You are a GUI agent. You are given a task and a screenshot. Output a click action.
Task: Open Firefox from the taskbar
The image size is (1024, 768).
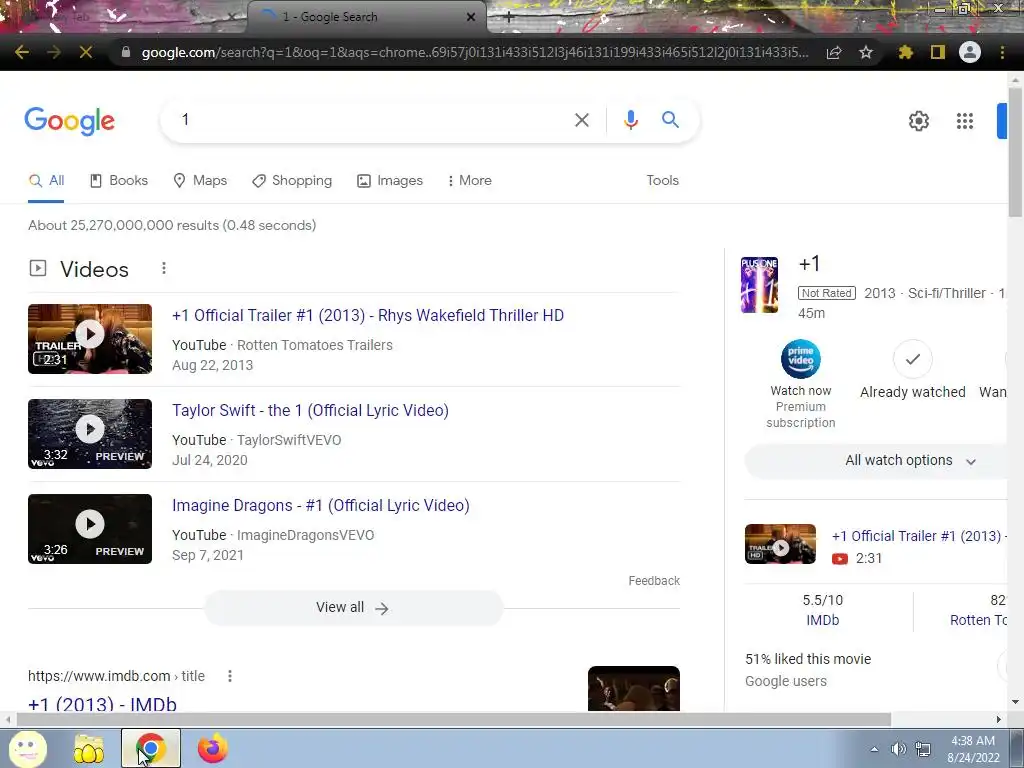point(212,748)
